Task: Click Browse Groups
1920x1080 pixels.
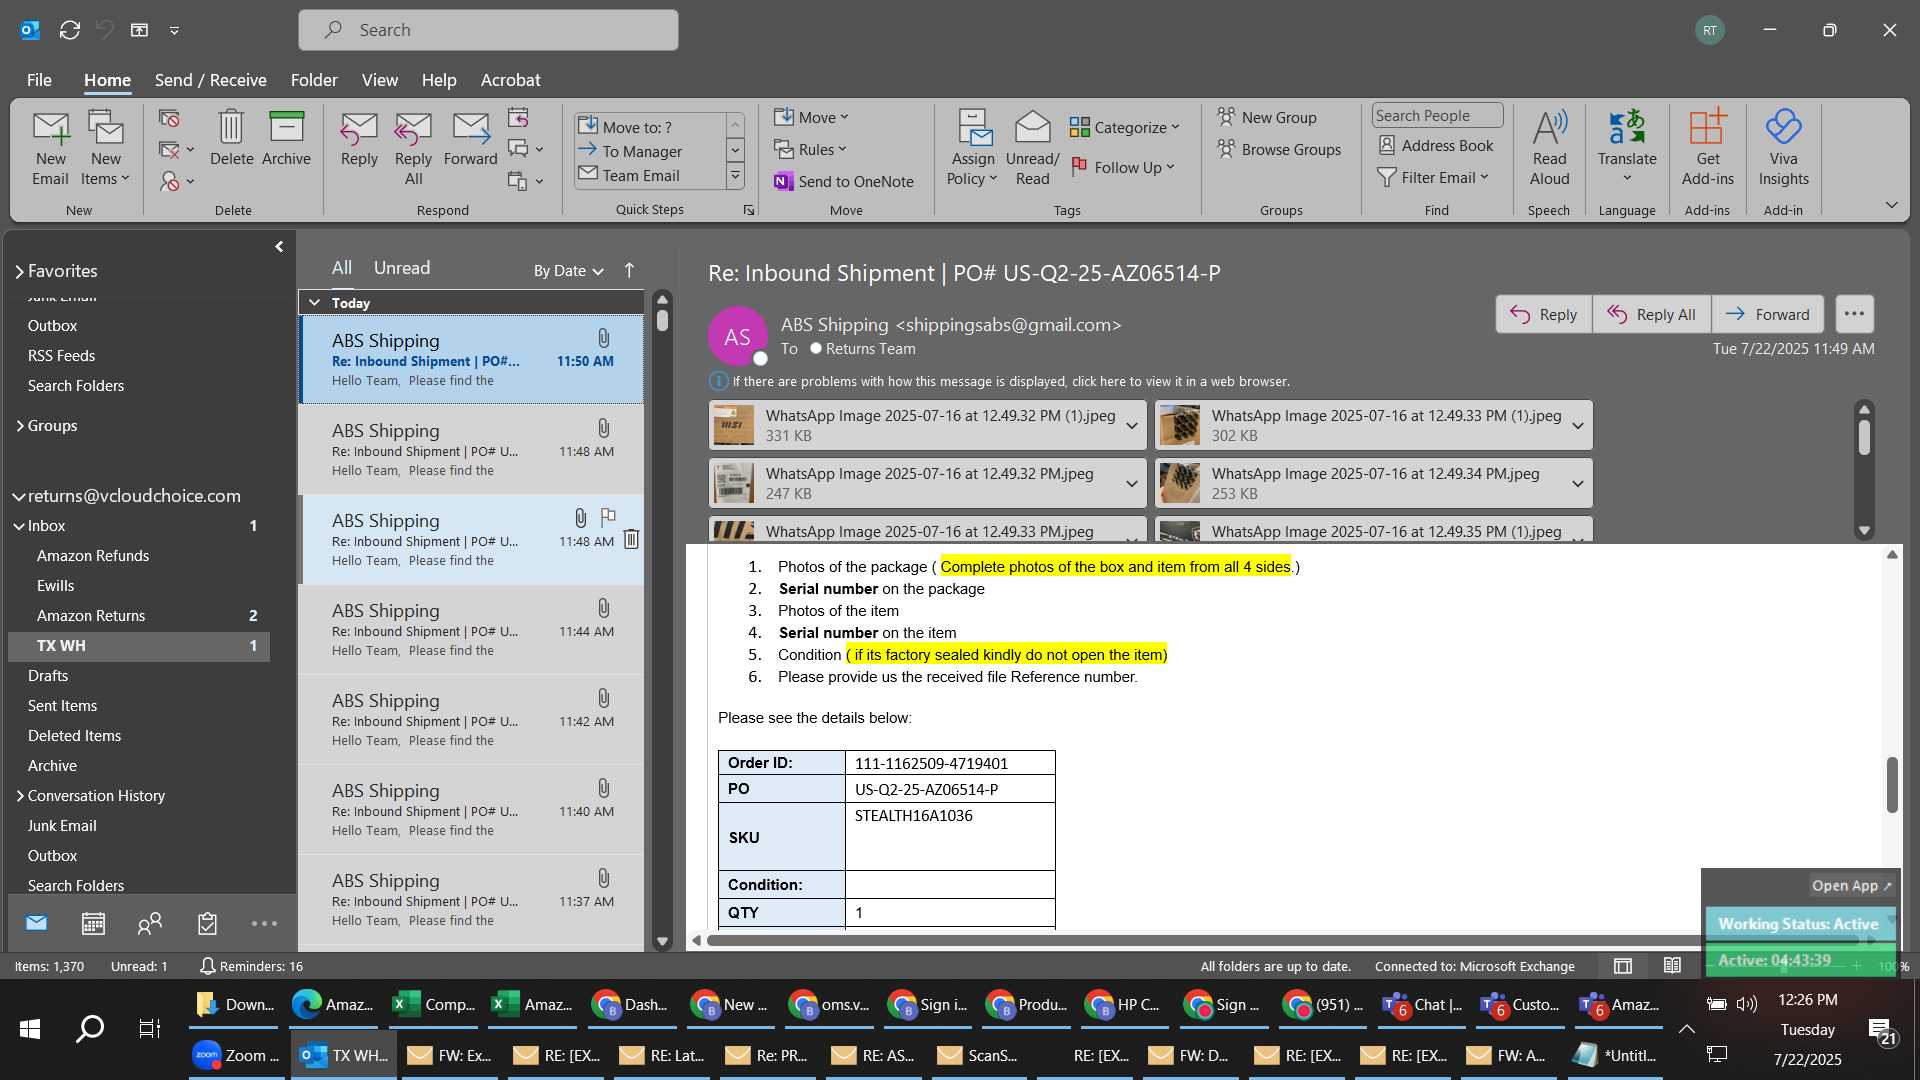Action: pos(1279,149)
